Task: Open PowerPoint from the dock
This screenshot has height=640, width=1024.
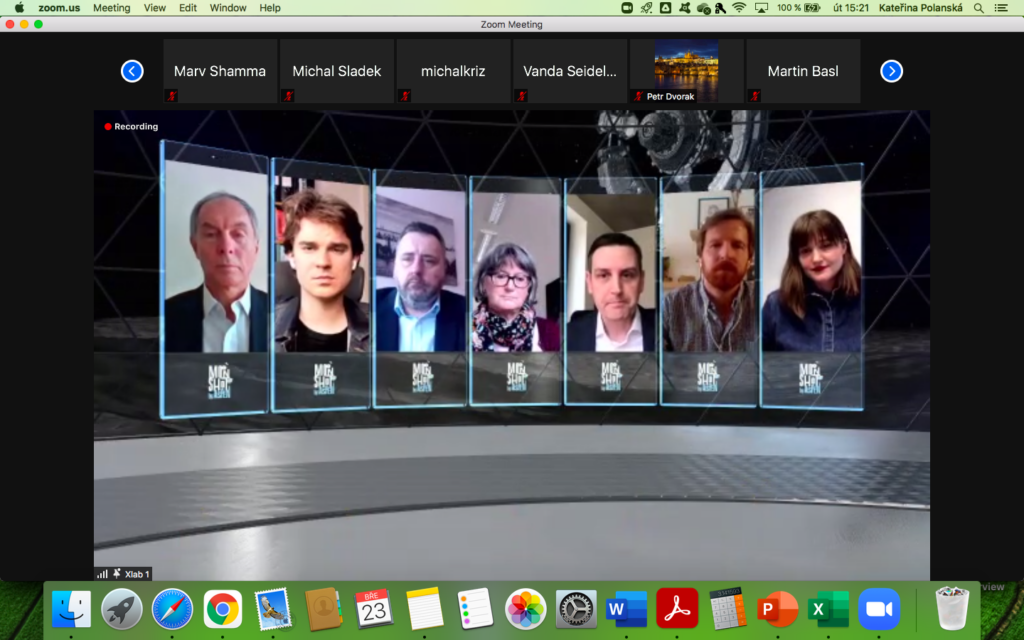Action: tap(778, 608)
